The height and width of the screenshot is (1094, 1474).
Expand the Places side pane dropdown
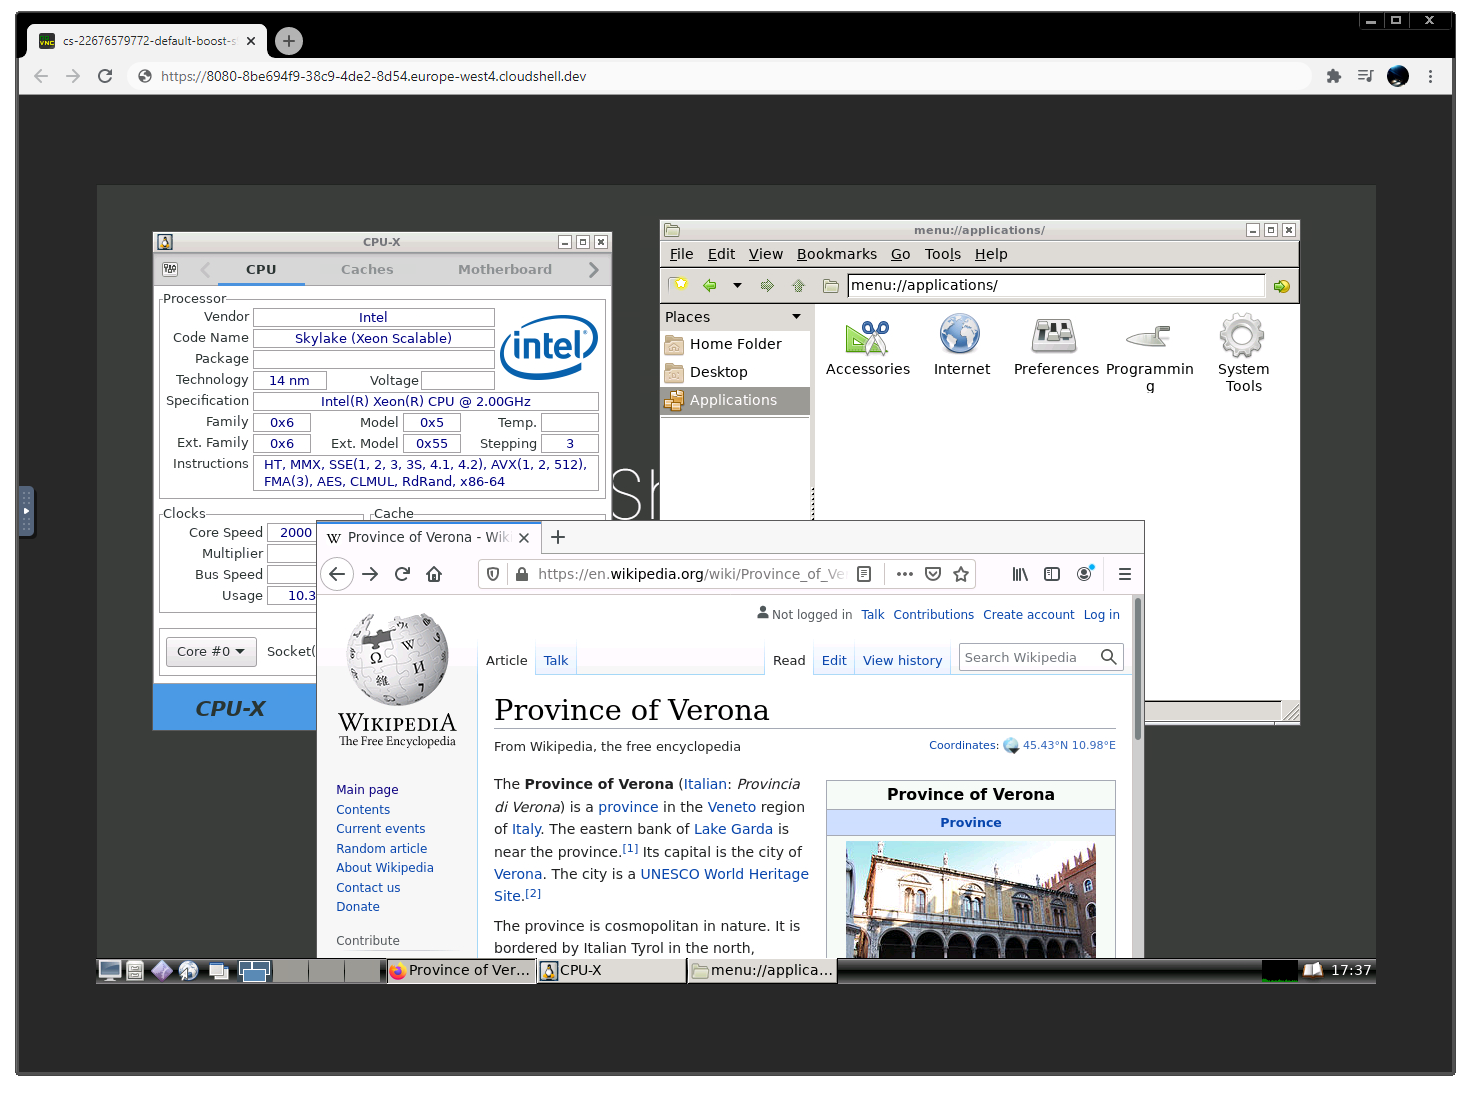point(797,317)
